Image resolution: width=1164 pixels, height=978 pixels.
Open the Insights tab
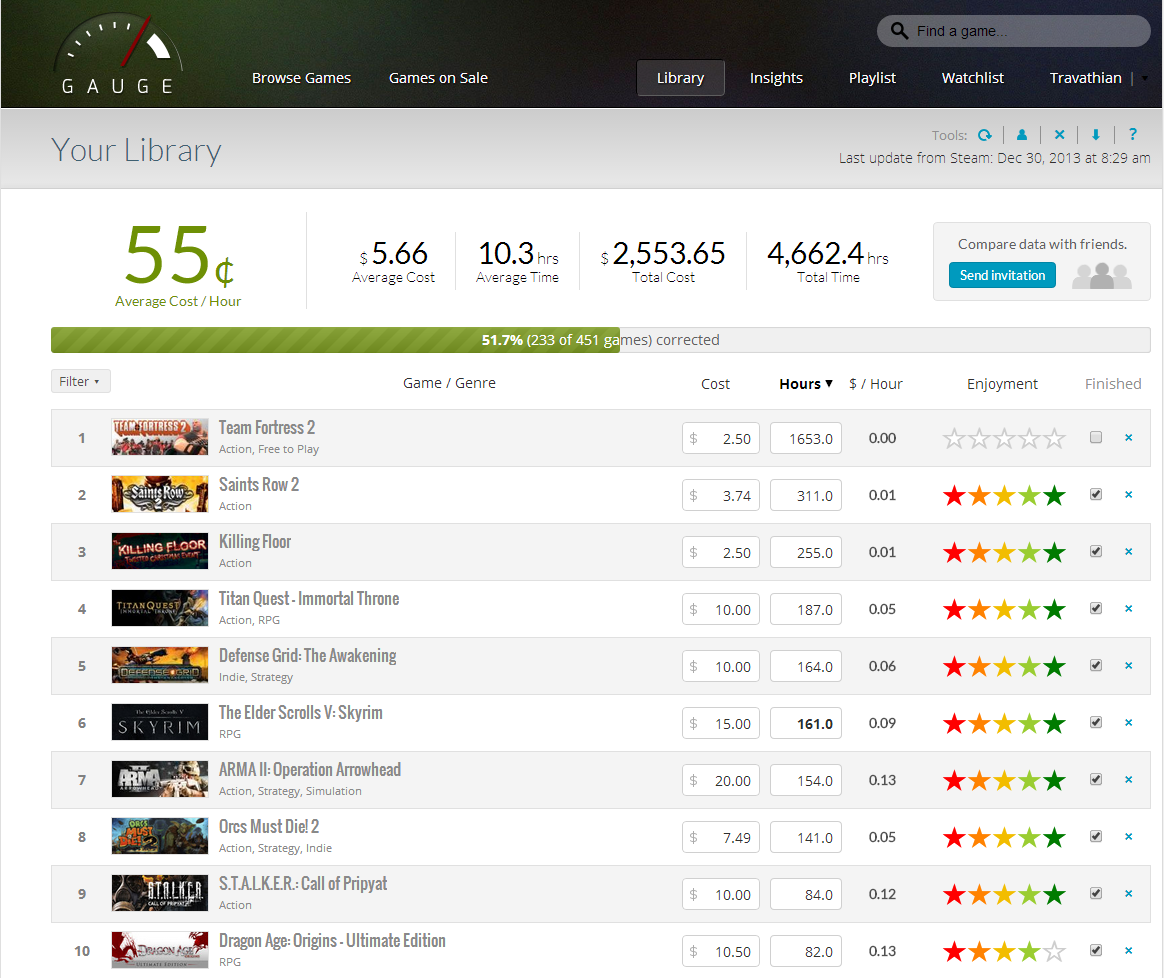coord(776,78)
